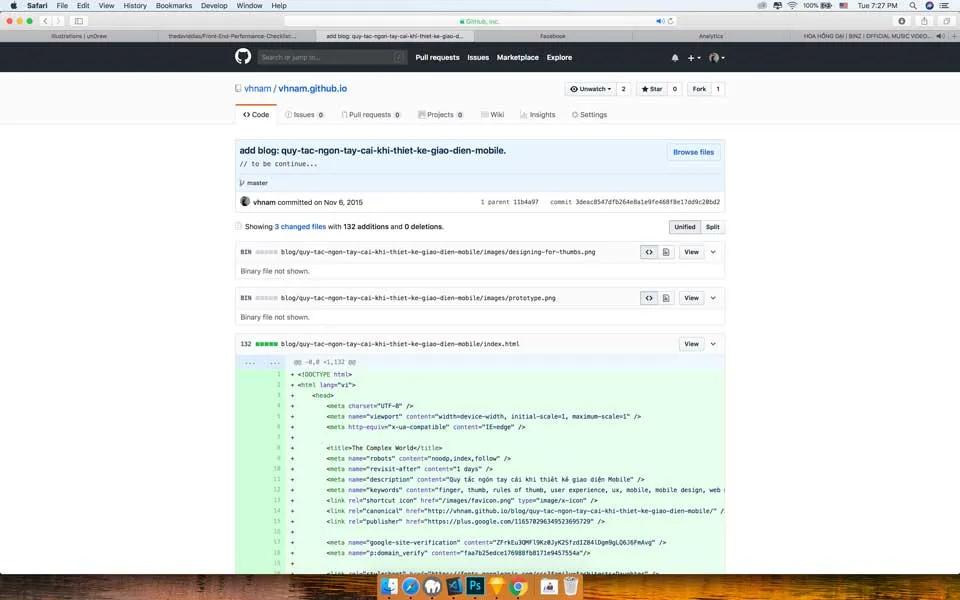960x600 pixels.
Task: Select the Unified diff view
Action: (x=684, y=227)
